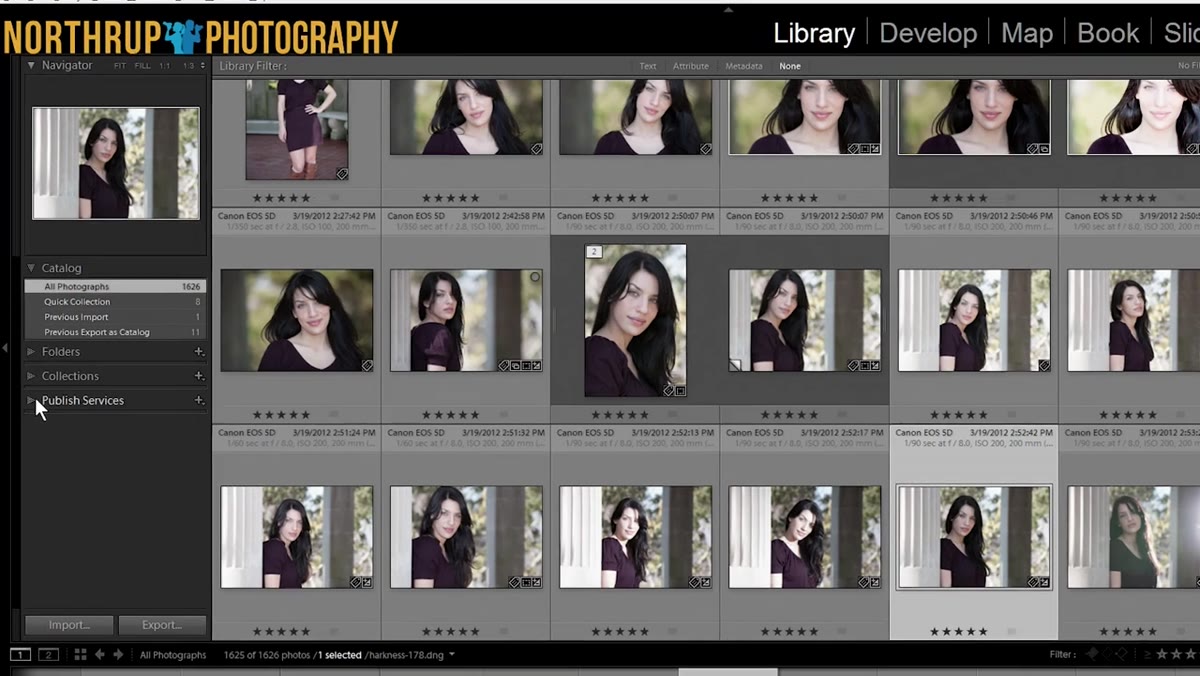
Task: Click crop badge on 2:42:58 PM photo
Action: point(526,366)
